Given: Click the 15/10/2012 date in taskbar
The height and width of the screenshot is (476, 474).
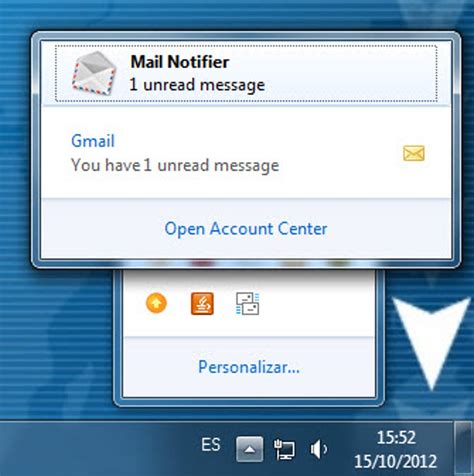Looking at the screenshot, I should (x=395, y=462).
